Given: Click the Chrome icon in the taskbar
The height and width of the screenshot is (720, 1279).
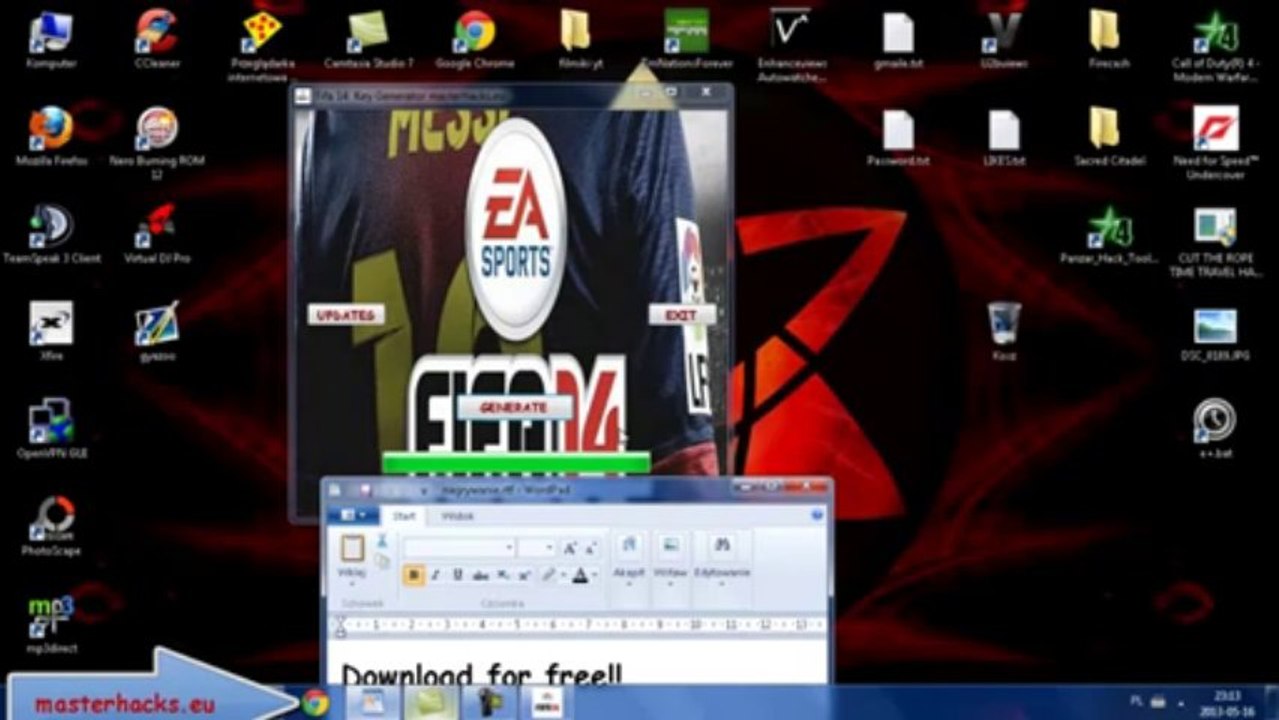Looking at the screenshot, I should point(316,702).
